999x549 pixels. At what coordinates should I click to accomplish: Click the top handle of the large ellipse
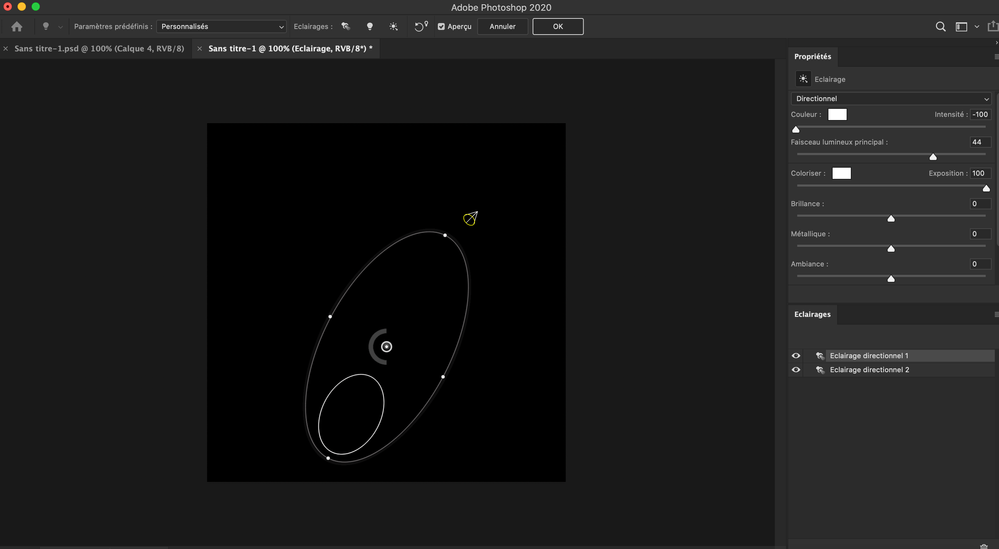pos(445,236)
